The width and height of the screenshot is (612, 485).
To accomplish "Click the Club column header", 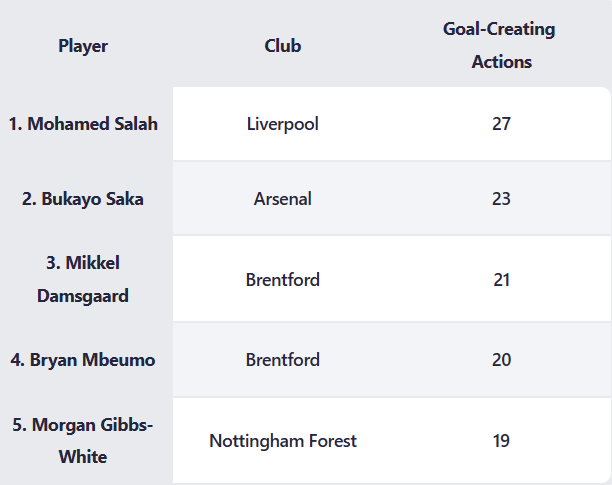I will pos(283,45).
